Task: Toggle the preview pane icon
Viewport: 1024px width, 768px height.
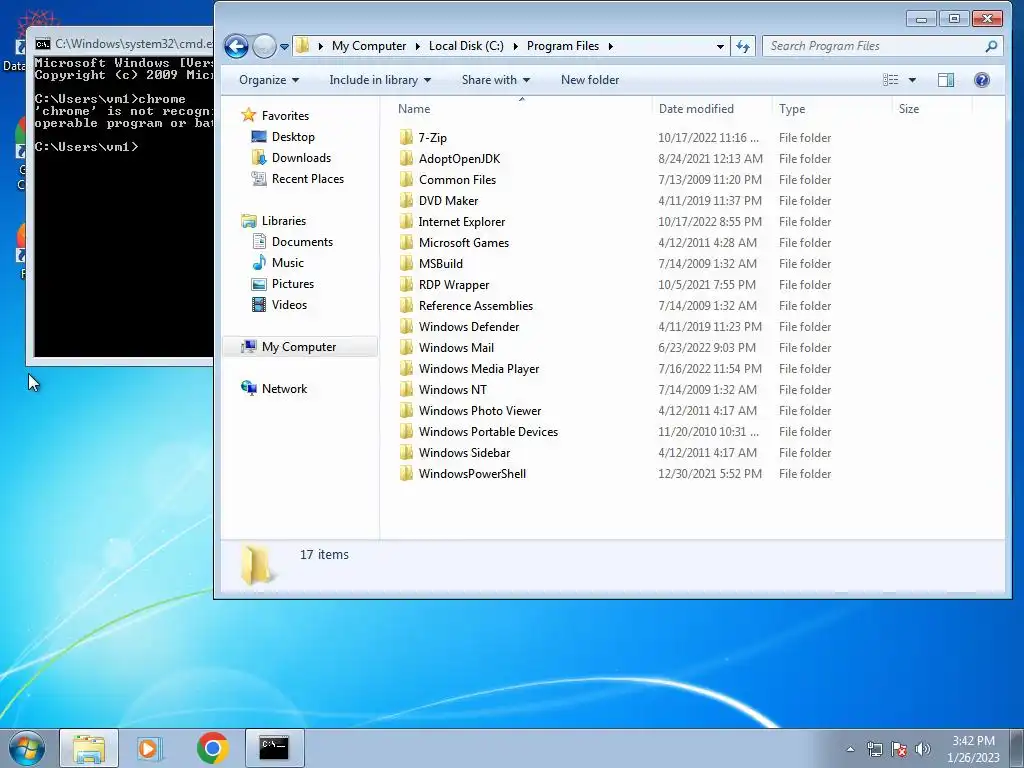Action: tap(946, 80)
